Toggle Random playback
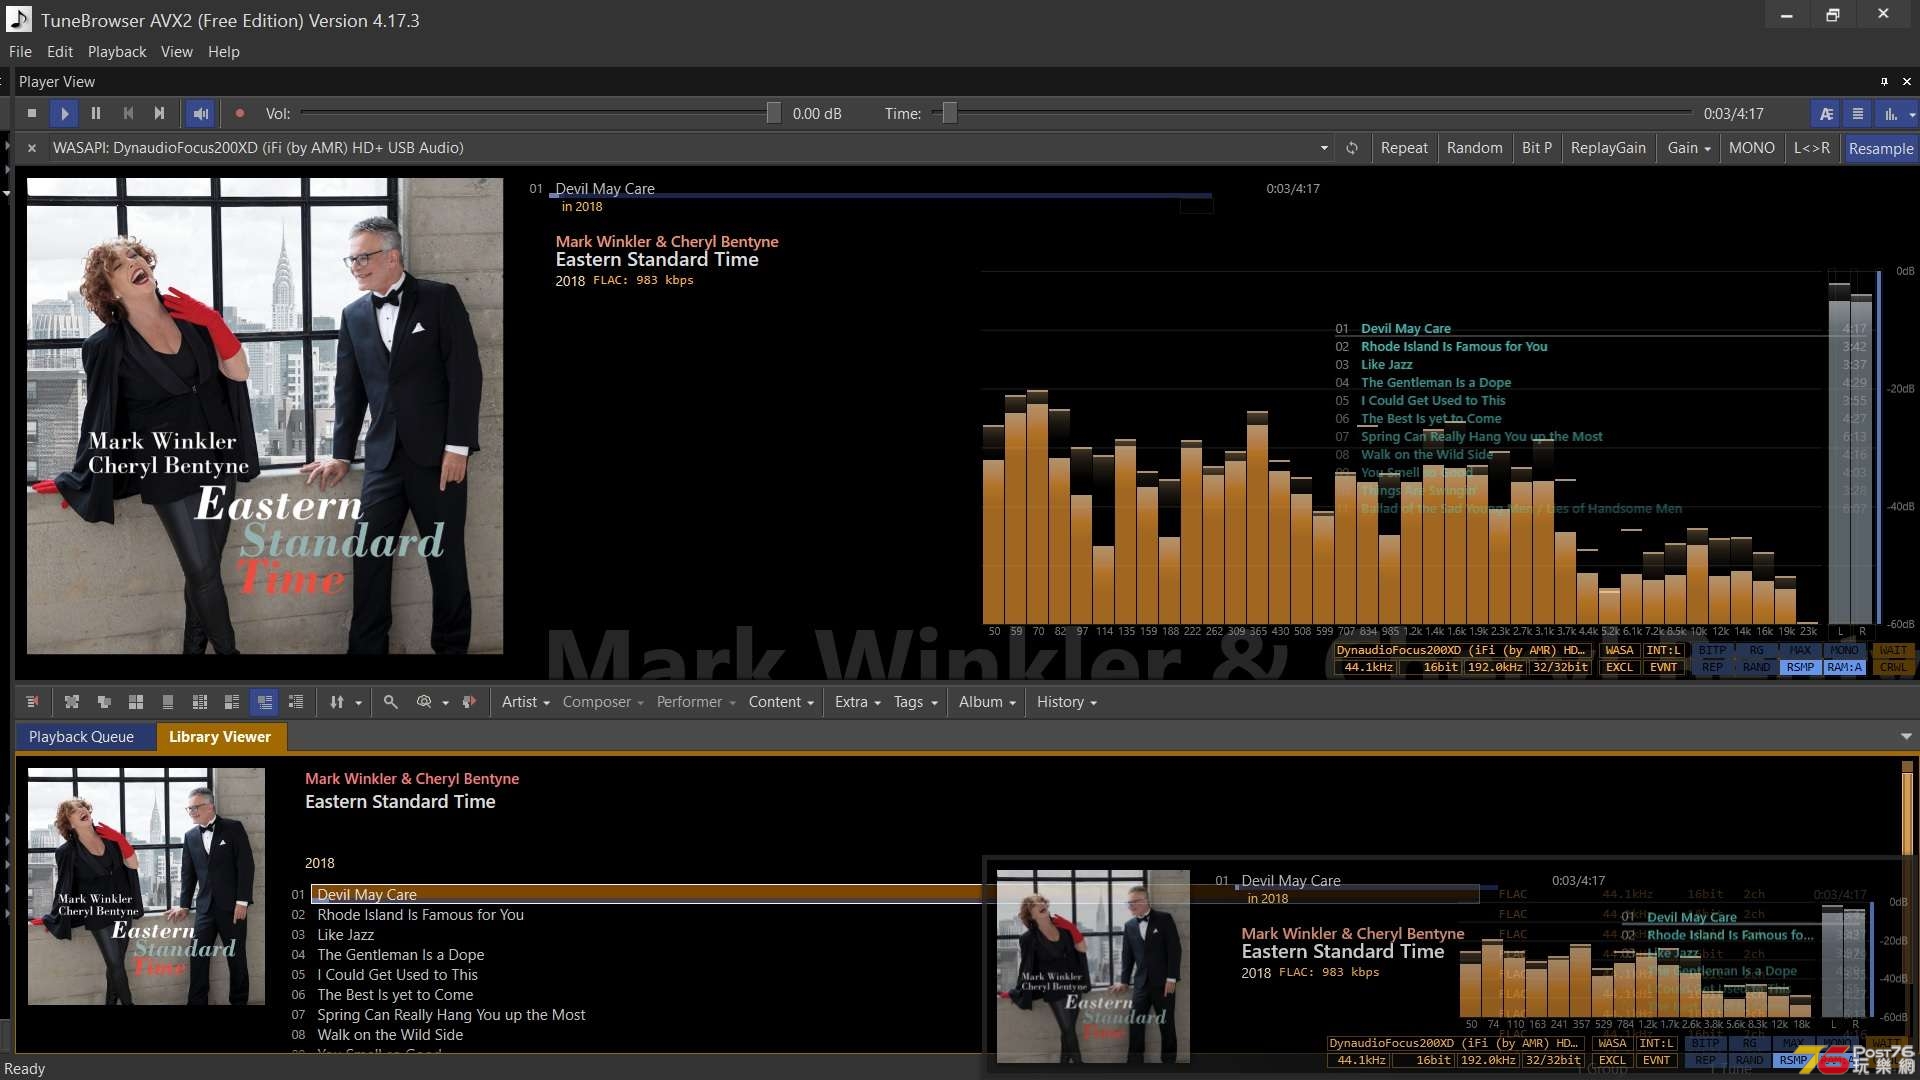The height and width of the screenshot is (1080, 1920). (x=1474, y=148)
